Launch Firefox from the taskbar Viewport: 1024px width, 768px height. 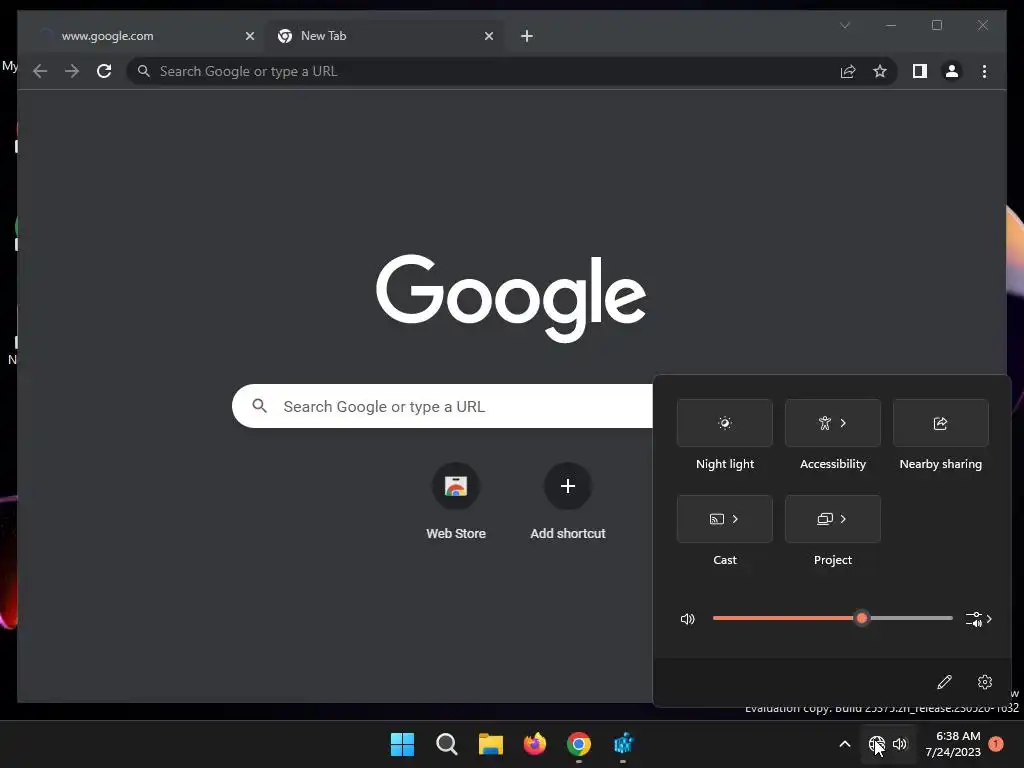point(535,744)
